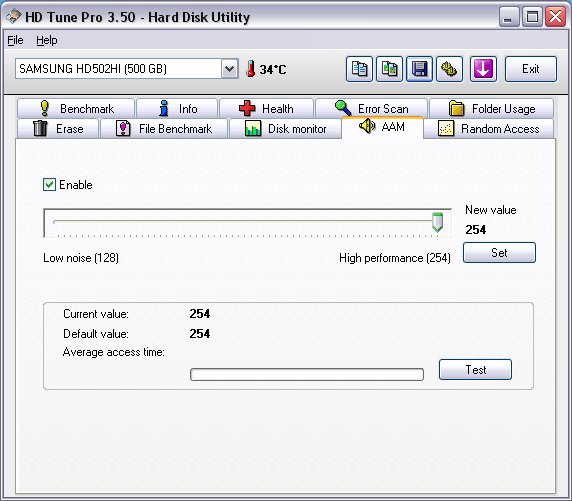
Task: Click the save floppy disk icon
Action: (419, 69)
